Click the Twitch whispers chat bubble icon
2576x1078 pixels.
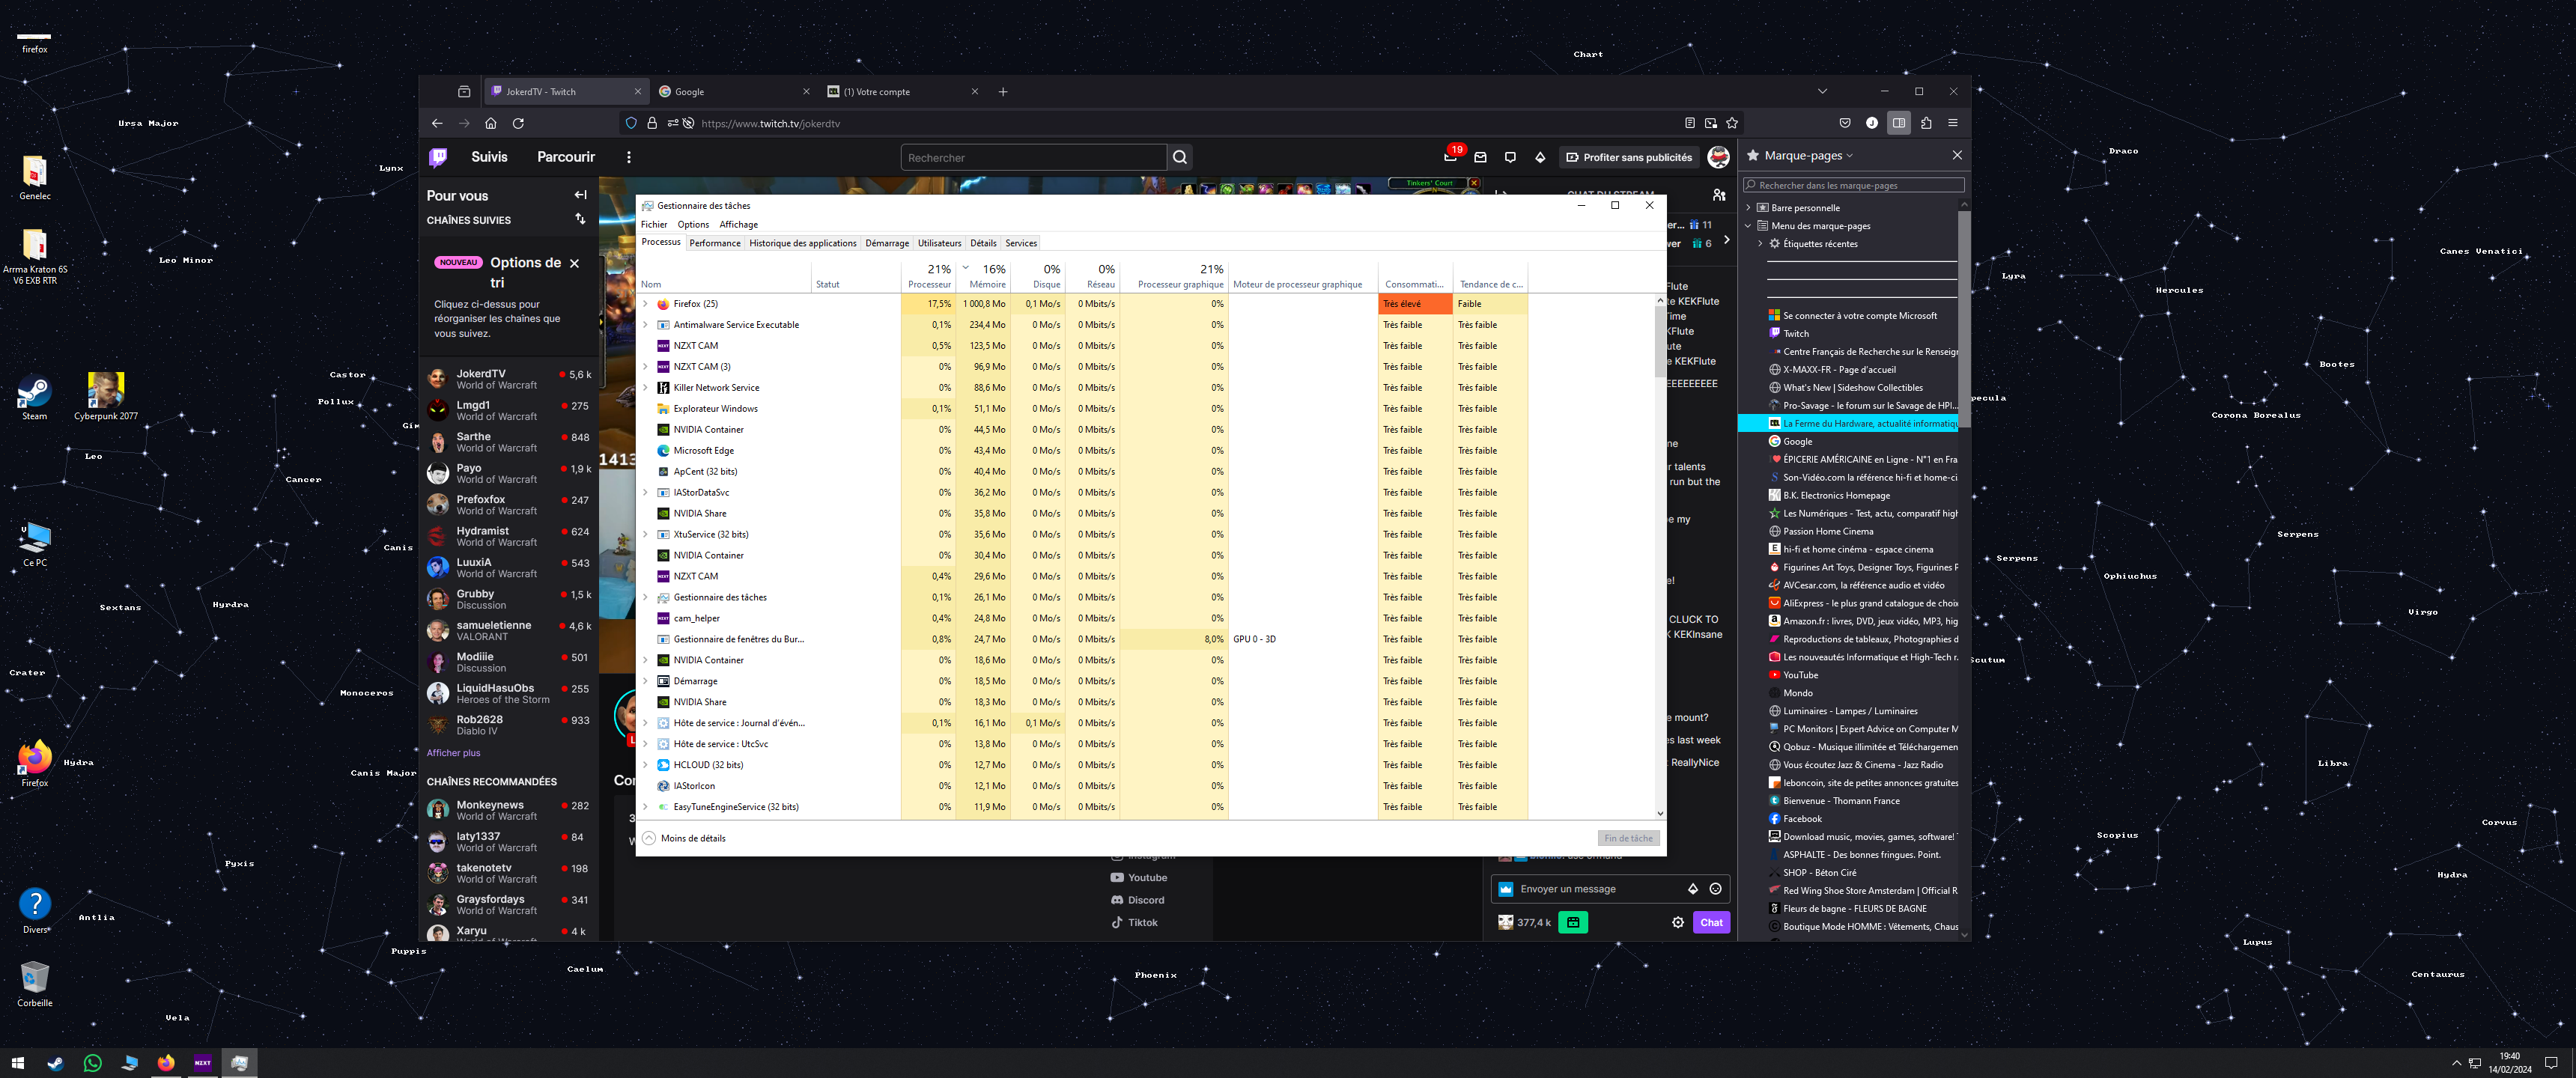coord(1510,157)
